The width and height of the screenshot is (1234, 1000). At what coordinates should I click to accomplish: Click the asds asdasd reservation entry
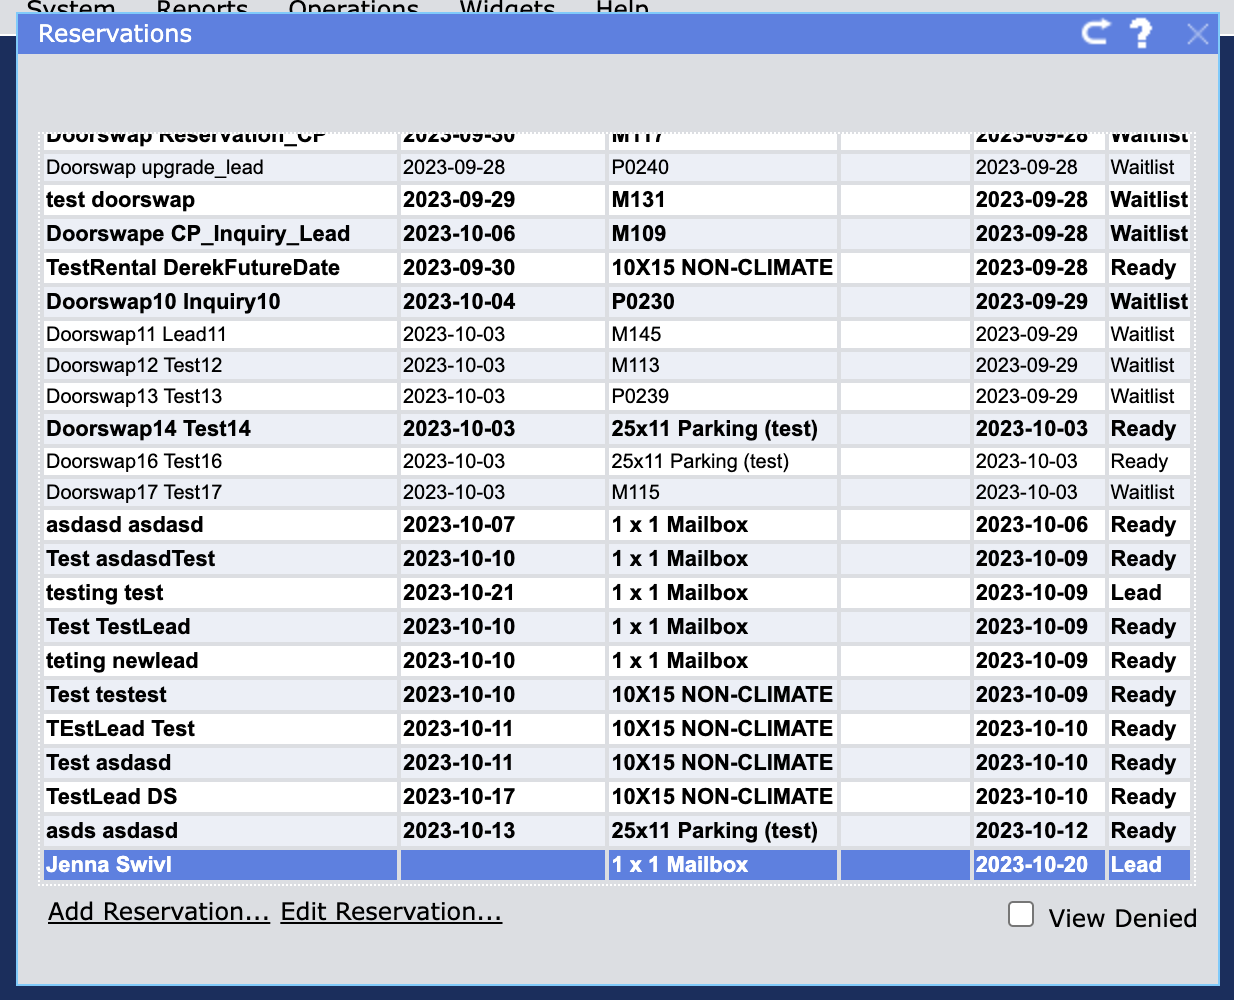[x=112, y=831]
